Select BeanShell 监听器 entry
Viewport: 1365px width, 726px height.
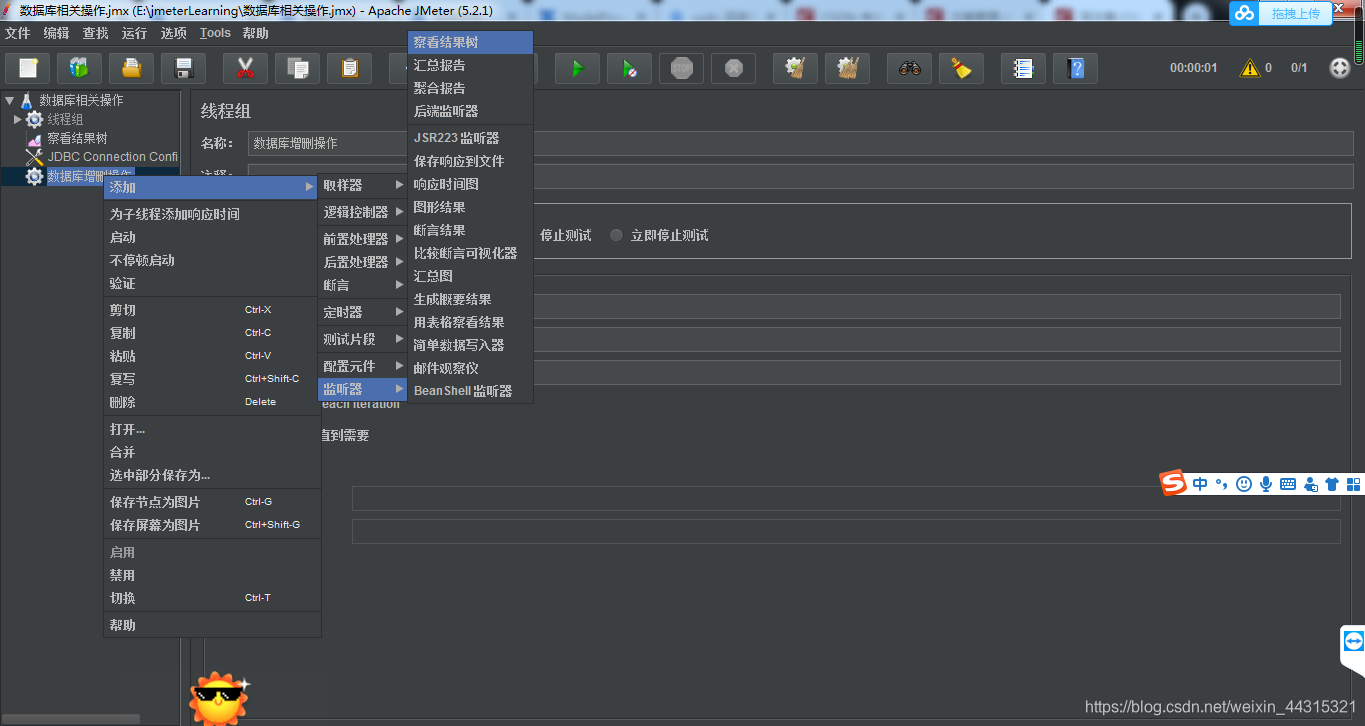pyautogui.click(x=470, y=391)
